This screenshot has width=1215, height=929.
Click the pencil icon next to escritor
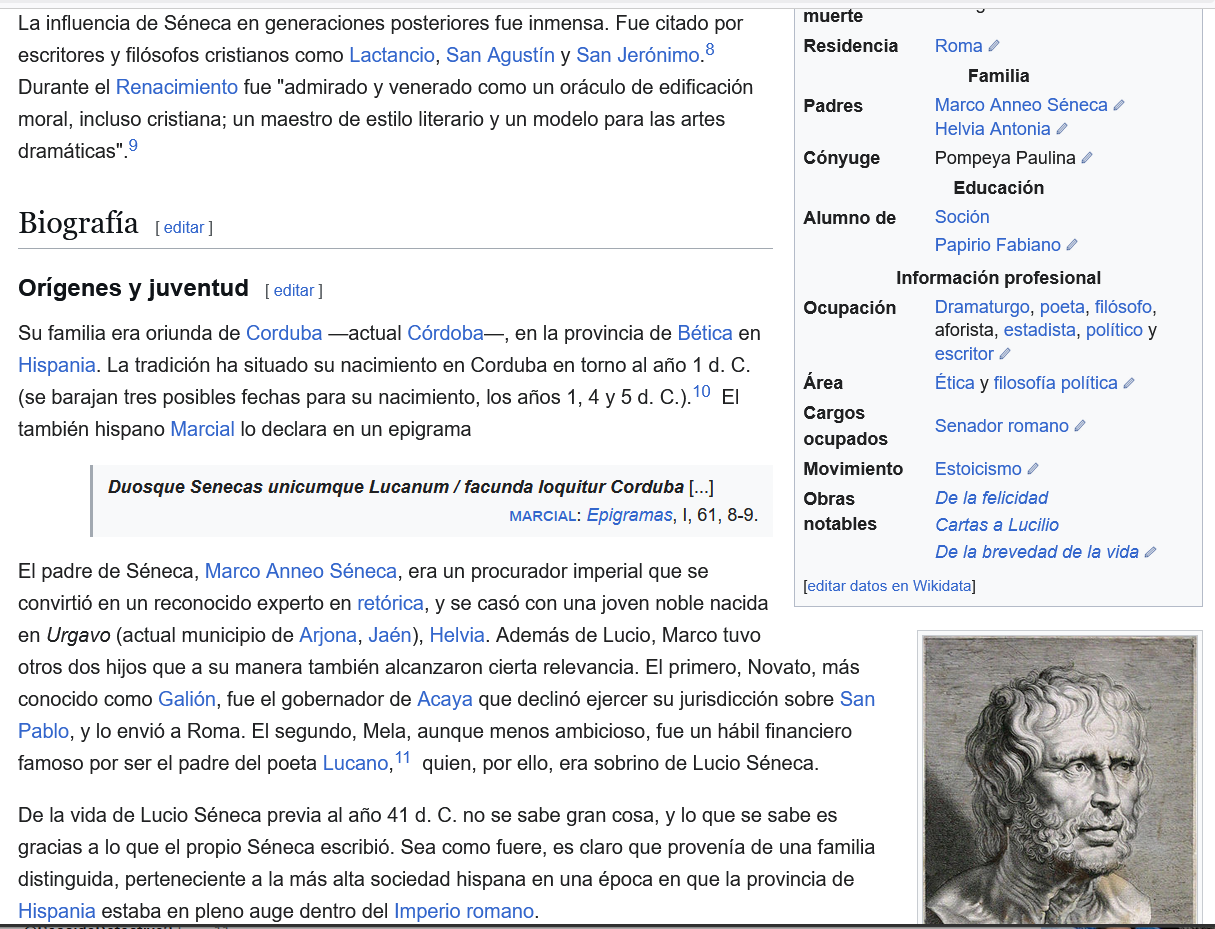[x=1005, y=354]
